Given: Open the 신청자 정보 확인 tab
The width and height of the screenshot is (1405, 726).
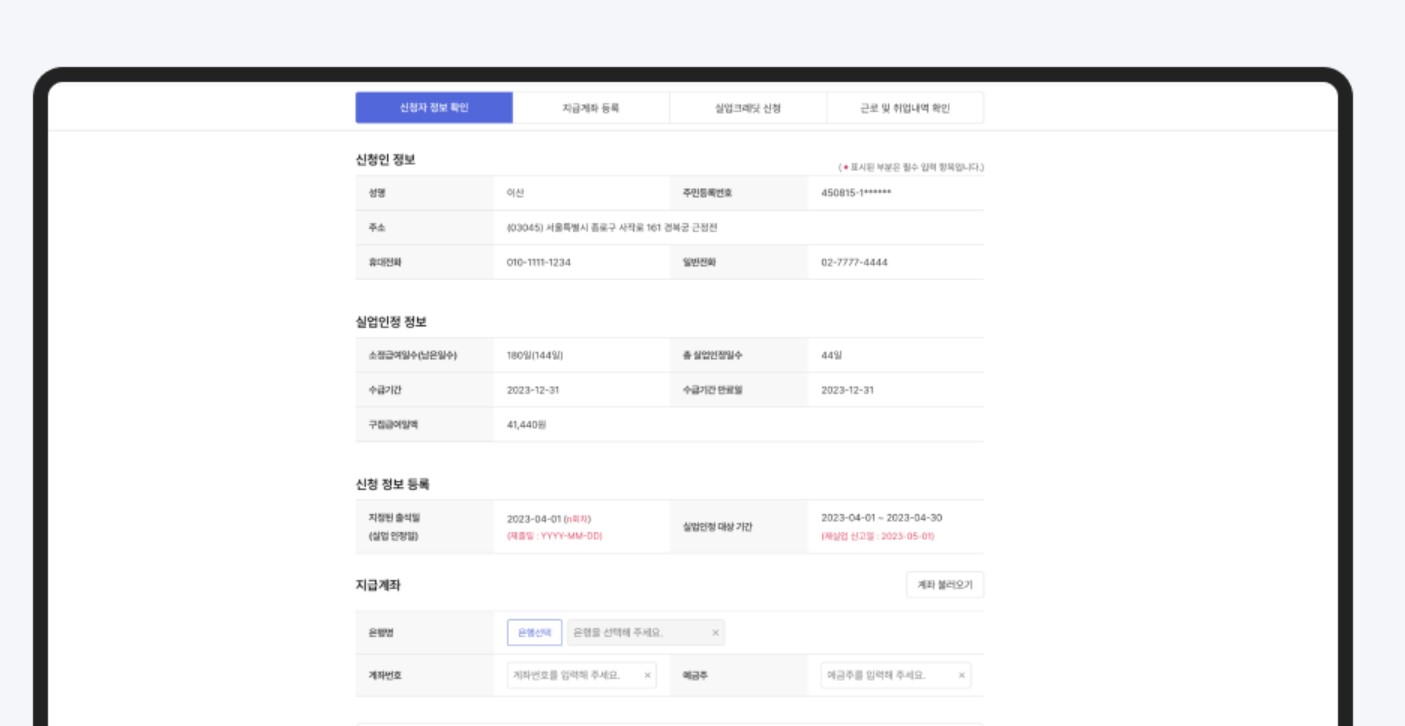Looking at the screenshot, I should click(434, 108).
